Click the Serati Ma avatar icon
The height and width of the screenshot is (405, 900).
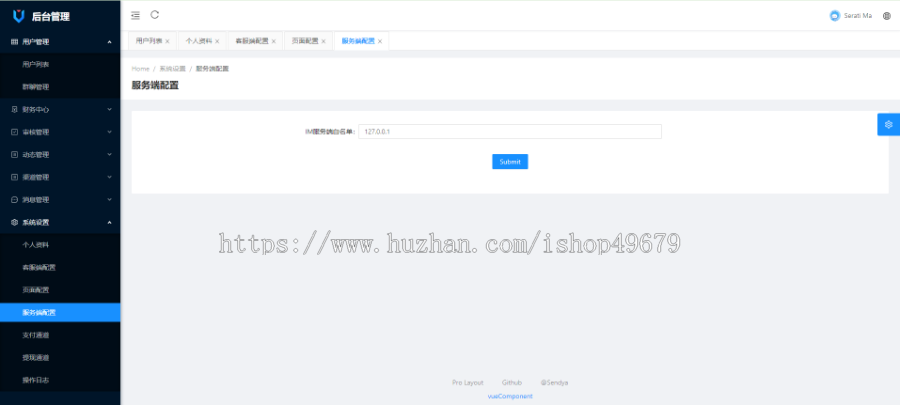point(835,16)
